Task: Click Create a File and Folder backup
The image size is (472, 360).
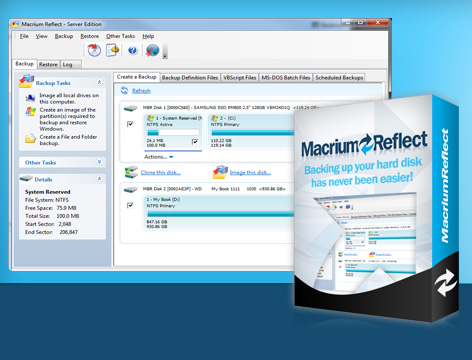Action: (x=68, y=140)
